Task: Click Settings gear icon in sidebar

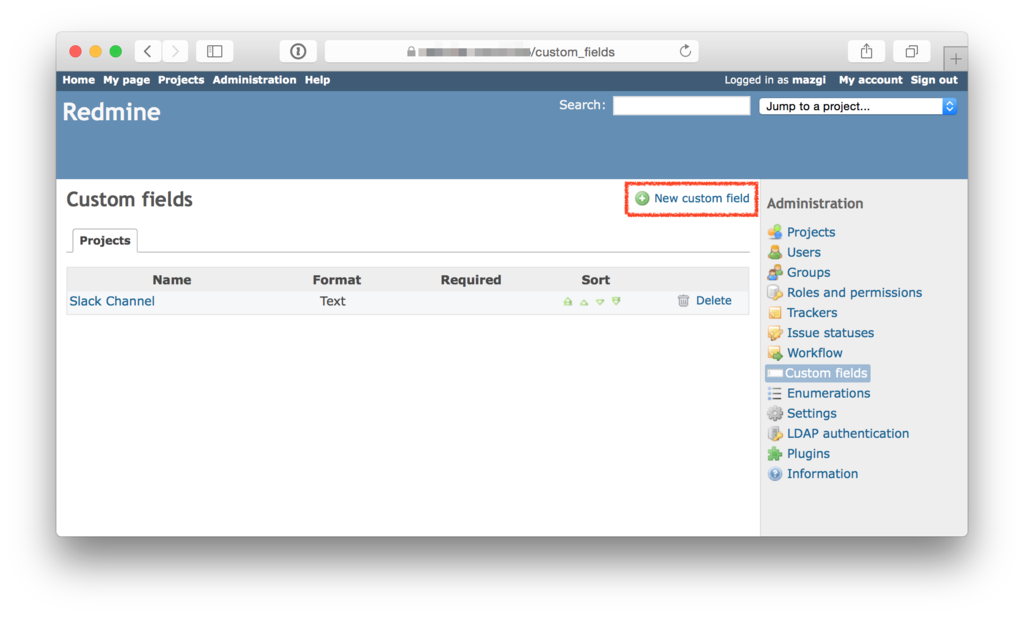Action: 775,413
